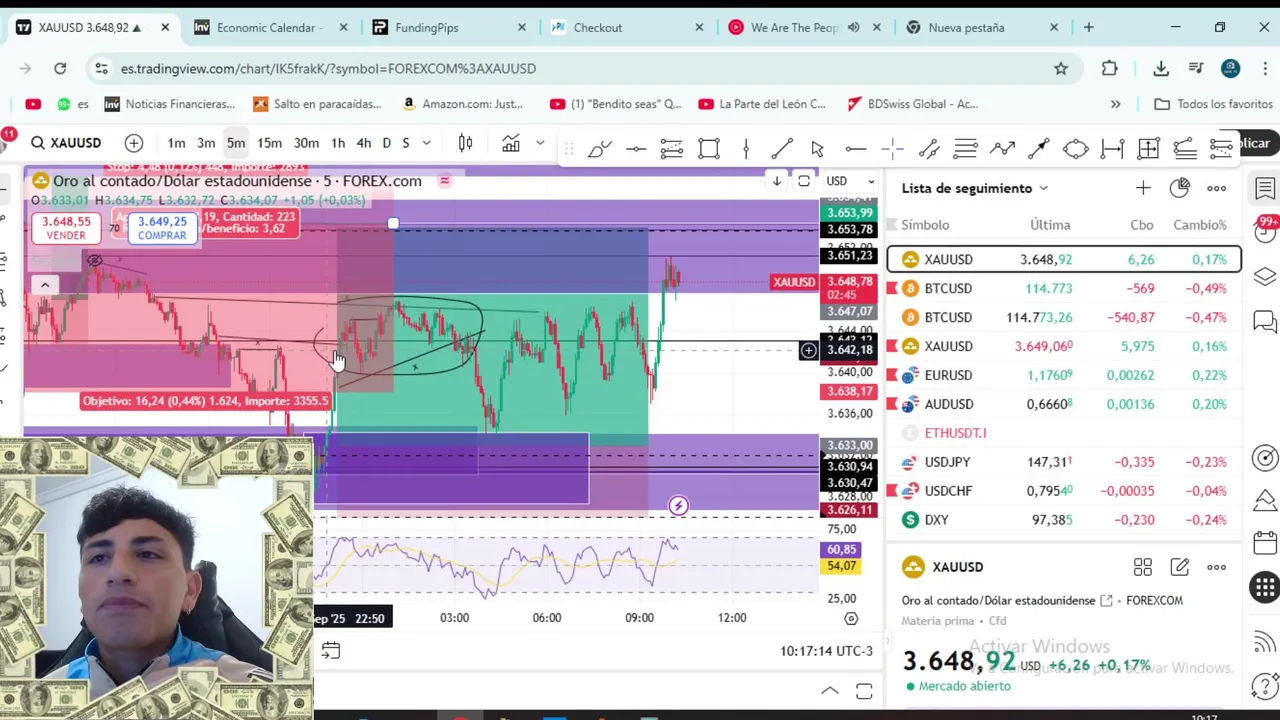
Task: Select the ellipse shape tool
Action: point(1075,149)
